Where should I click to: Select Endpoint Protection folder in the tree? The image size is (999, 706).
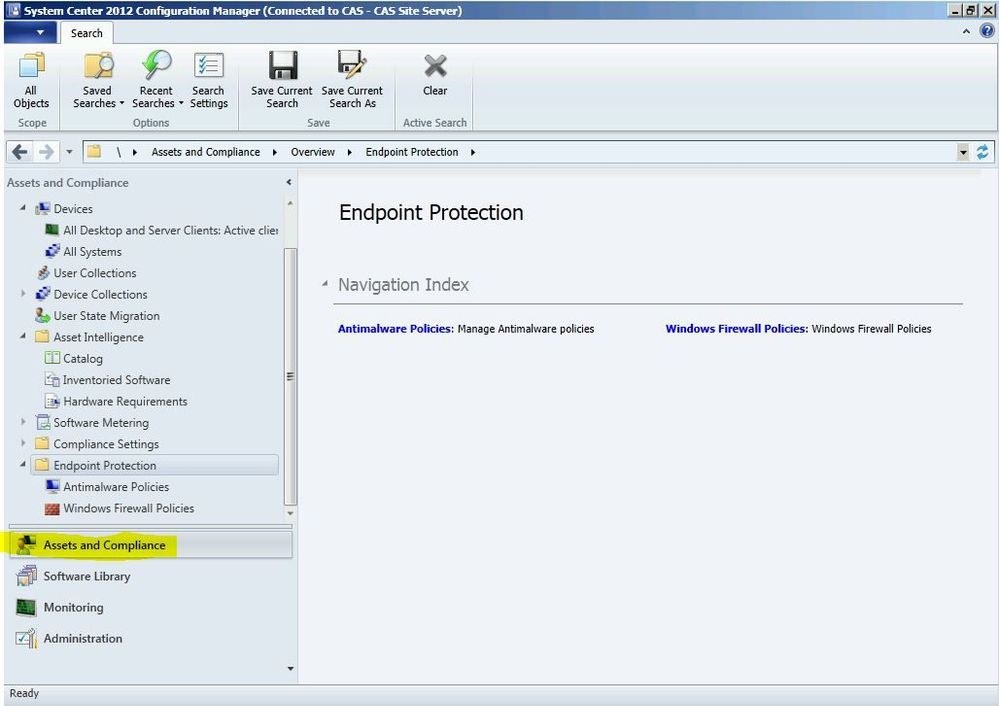tap(154, 465)
